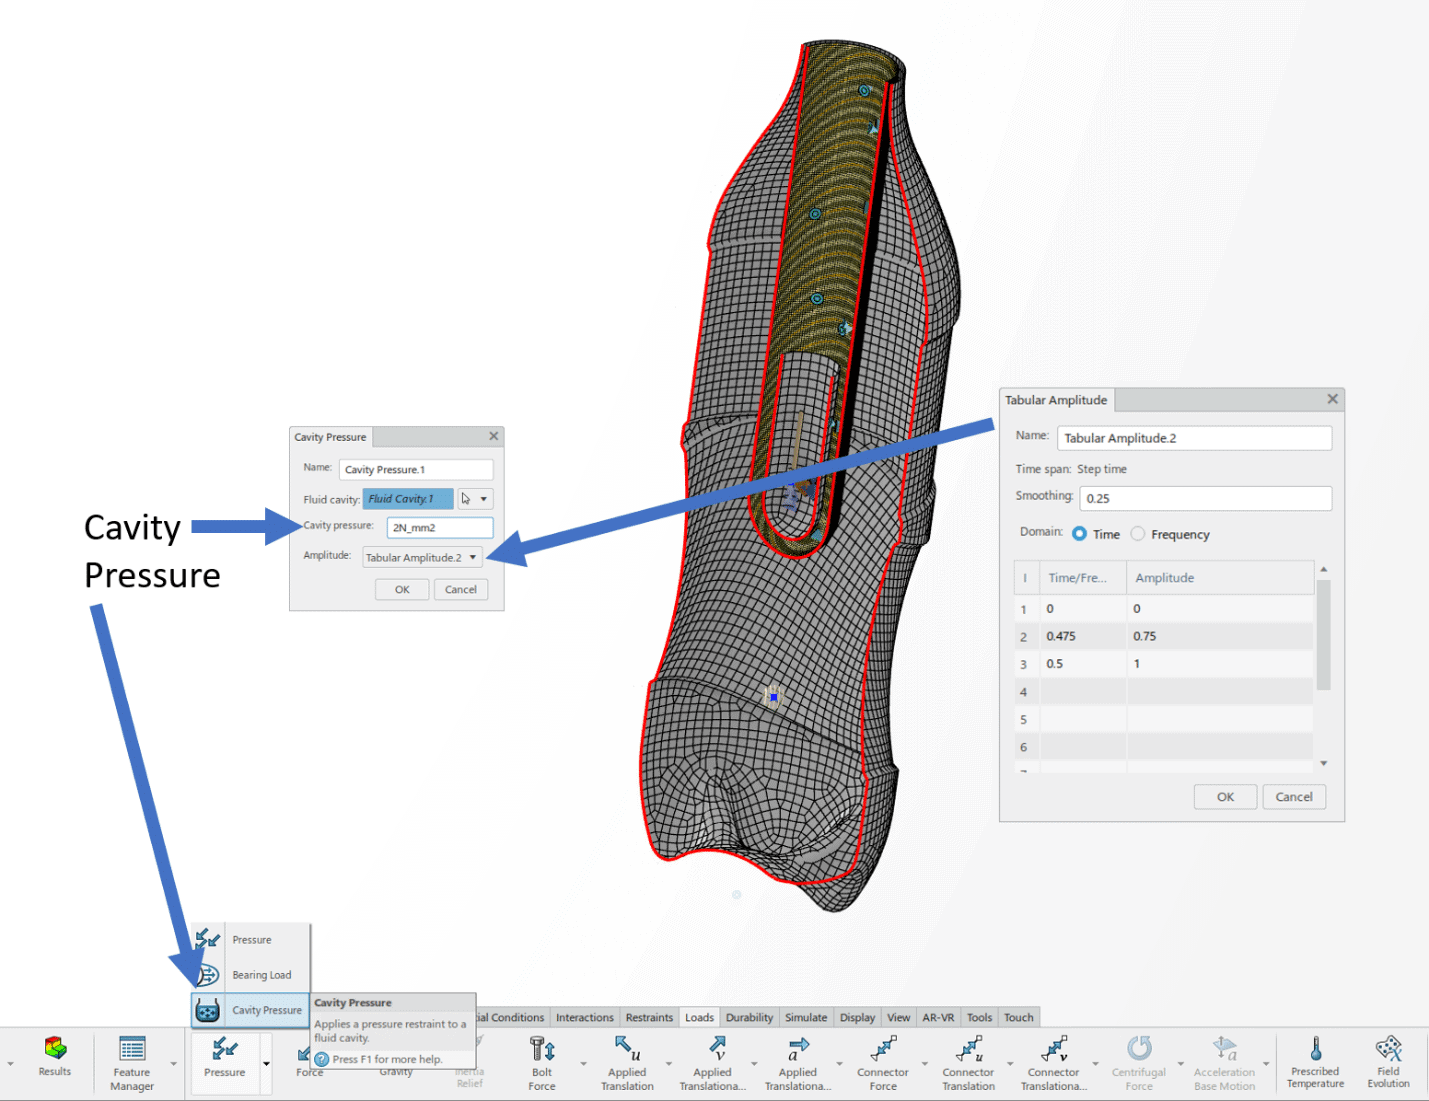Choose the Connector Translational velocity tool
Screen dimensions: 1429x1101
point(1054,1063)
